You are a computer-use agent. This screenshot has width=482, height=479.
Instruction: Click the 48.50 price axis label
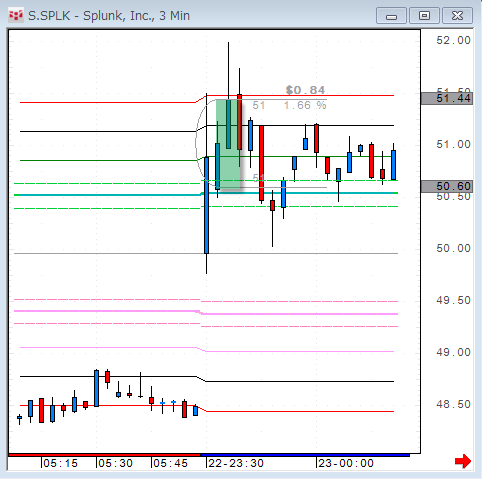pyautogui.click(x=453, y=404)
